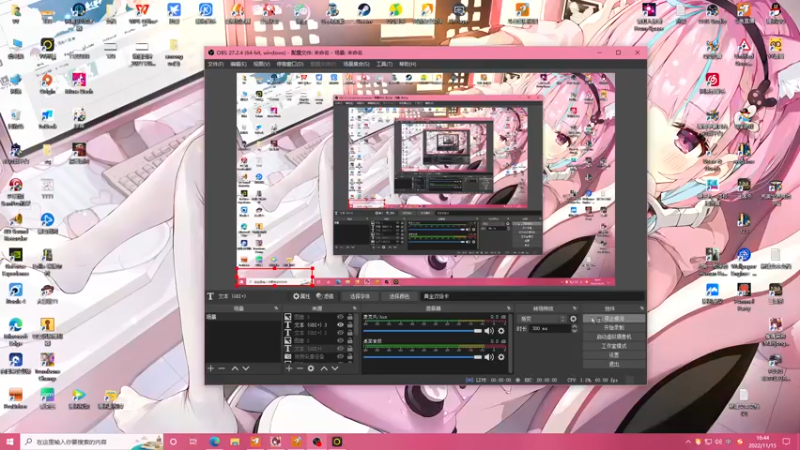Screen dimensions: 800x450
Task: Toggle visibility of 视频采集设备 source
Action: pyautogui.click(x=340, y=357)
